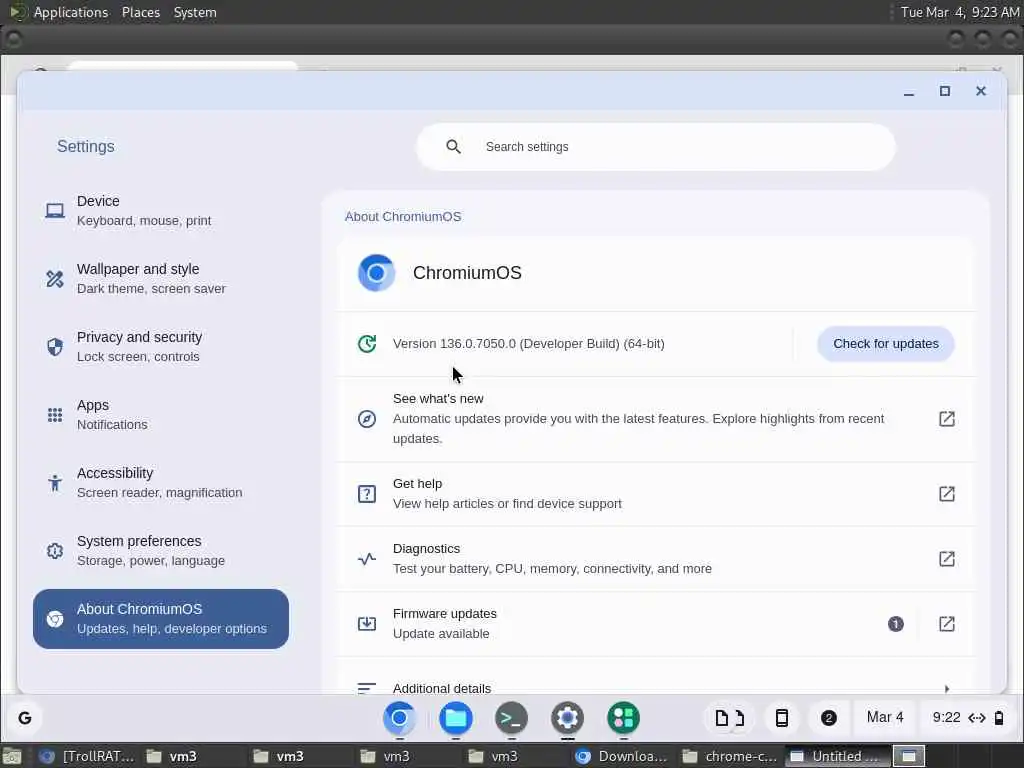Open the 9:22 status tray
Screen dimensions: 1024x768
point(968,718)
